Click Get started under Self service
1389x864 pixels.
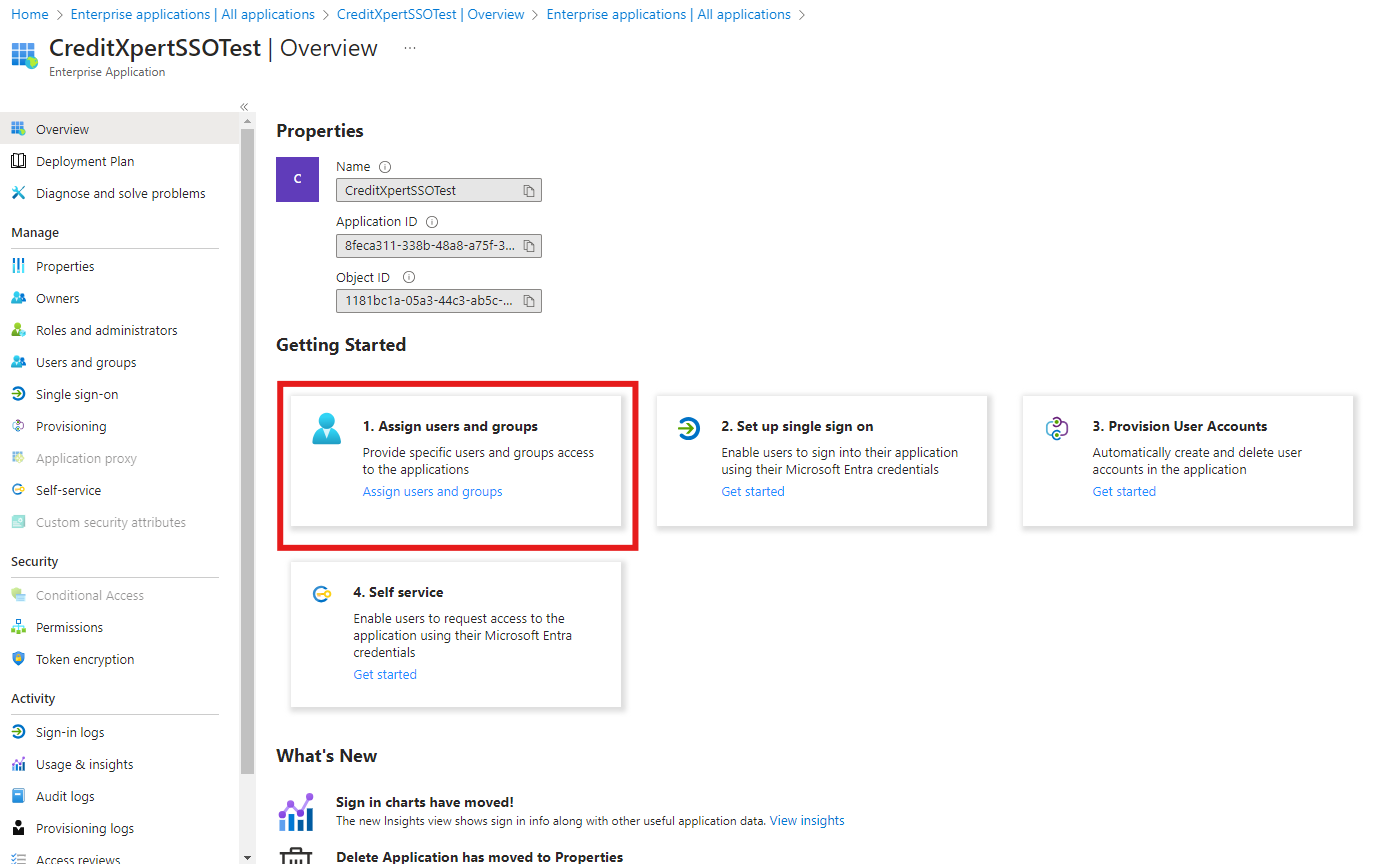tap(385, 674)
